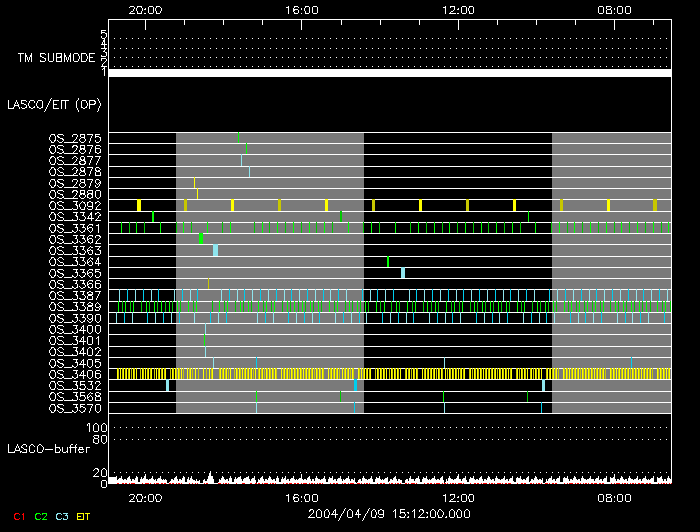Click the green marker in the OS_3362 row
700x532 pixels.
coord(201,239)
